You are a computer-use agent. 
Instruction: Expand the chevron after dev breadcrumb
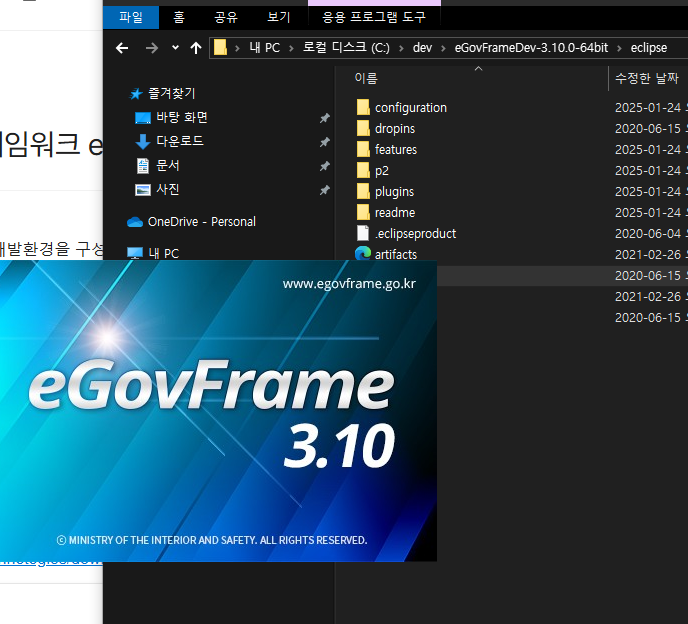click(443, 48)
